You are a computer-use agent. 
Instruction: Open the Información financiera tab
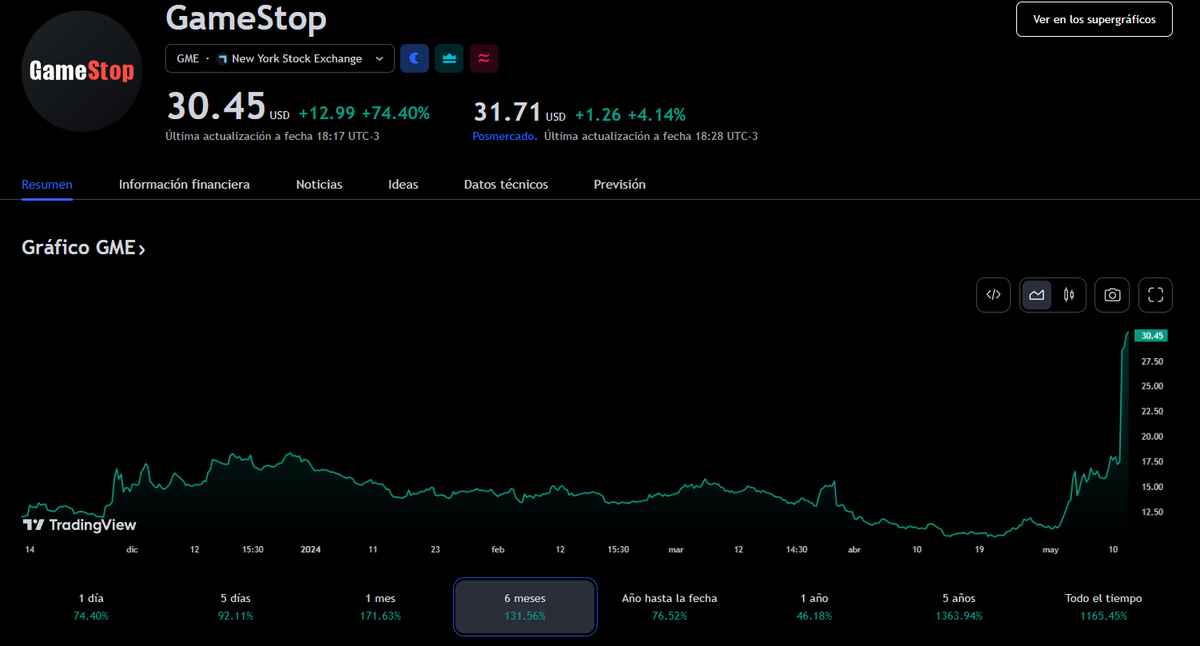[184, 185]
